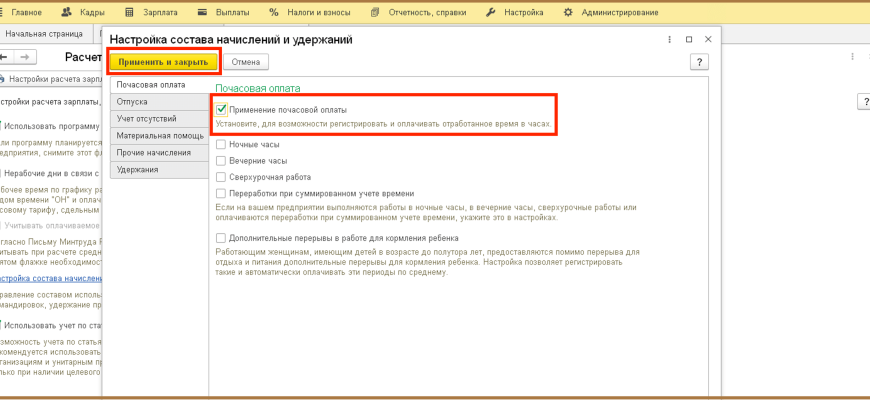Switch to the Удержания section tab
This screenshot has width=870, height=400.
coord(136,169)
